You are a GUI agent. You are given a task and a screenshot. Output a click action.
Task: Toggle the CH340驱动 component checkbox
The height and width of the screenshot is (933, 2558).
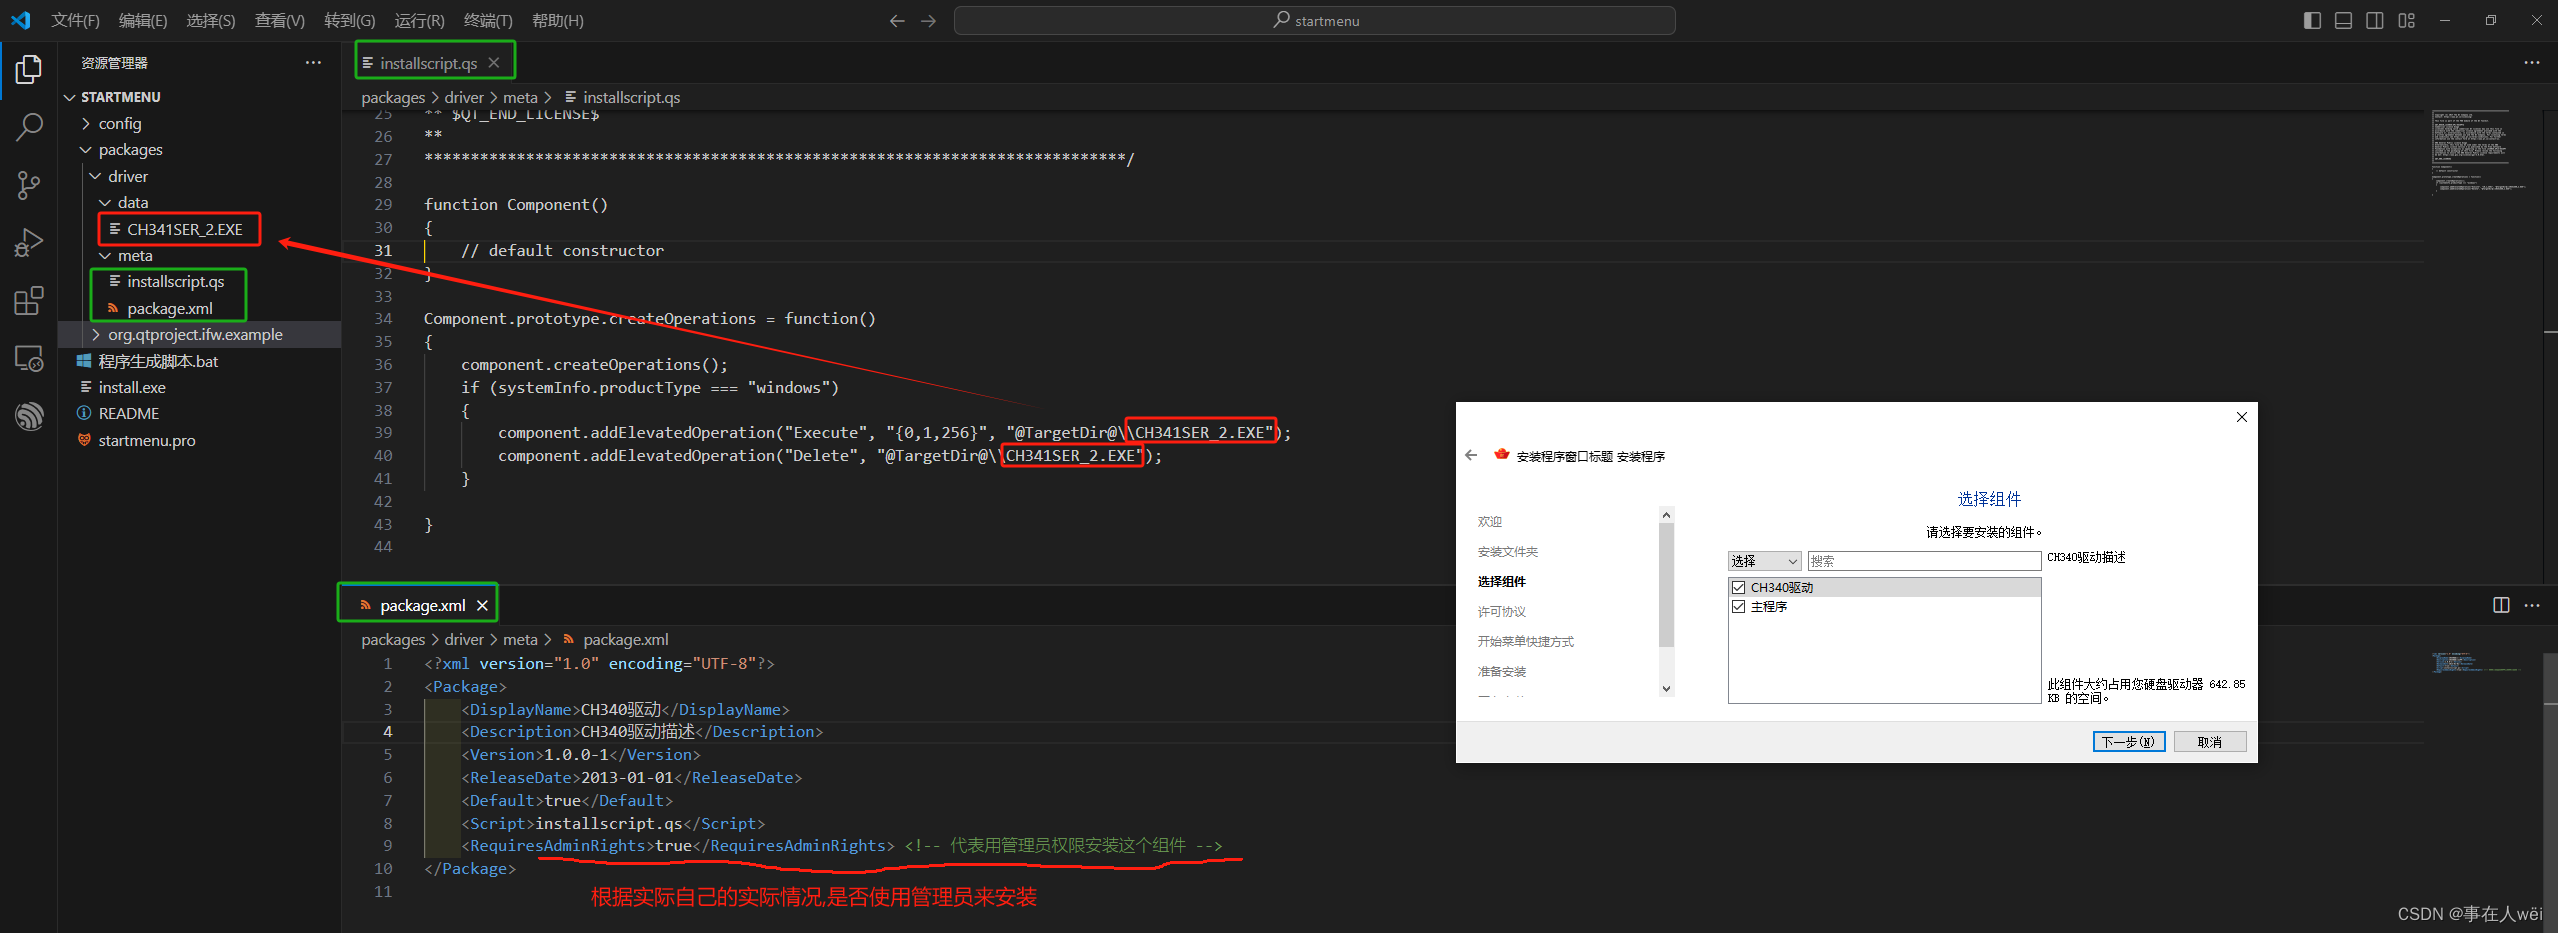pyautogui.click(x=1739, y=587)
